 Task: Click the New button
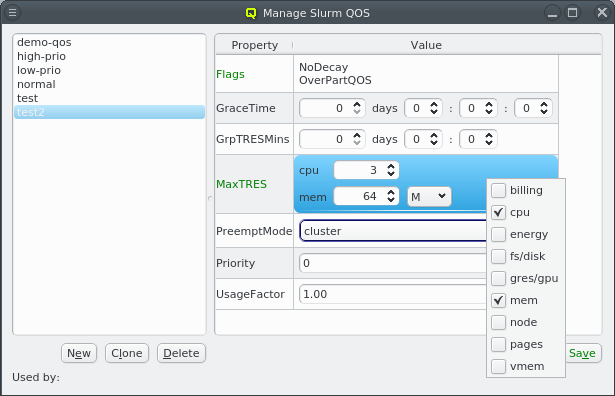79,353
